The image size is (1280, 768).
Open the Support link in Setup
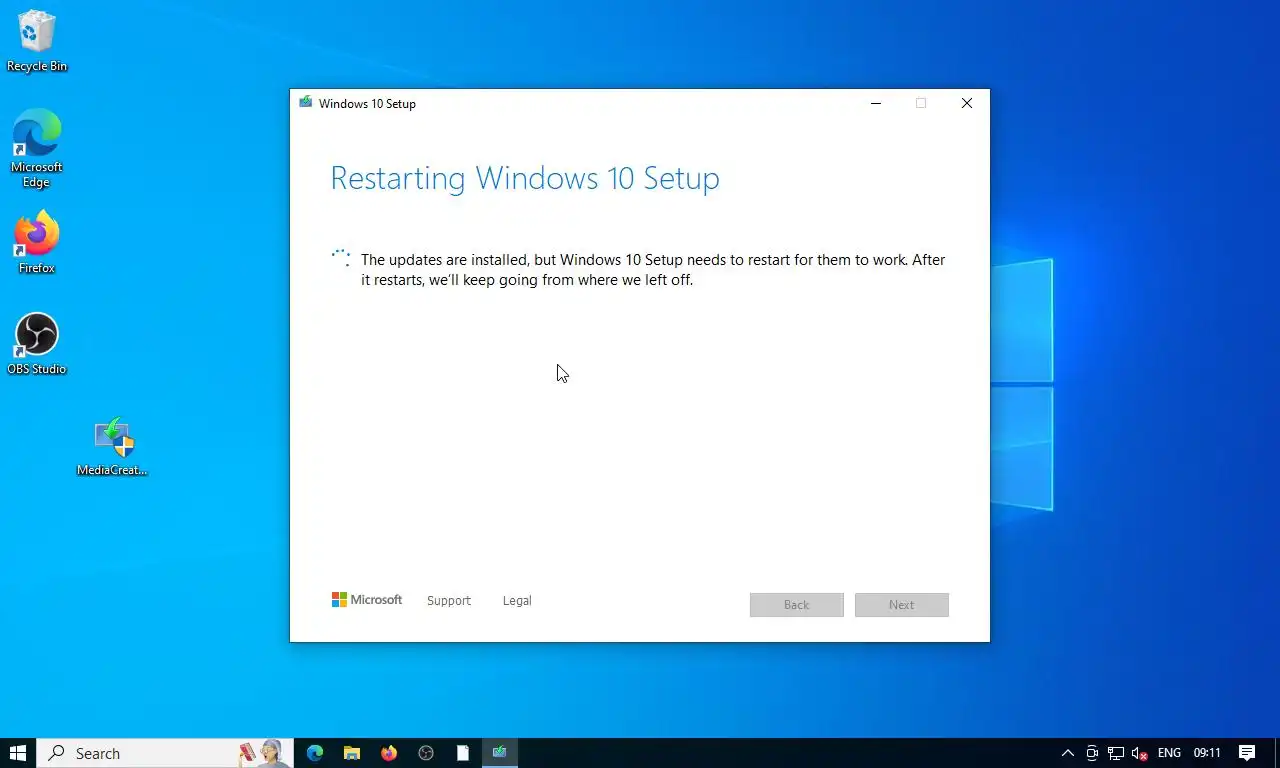[x=449, y=601]
